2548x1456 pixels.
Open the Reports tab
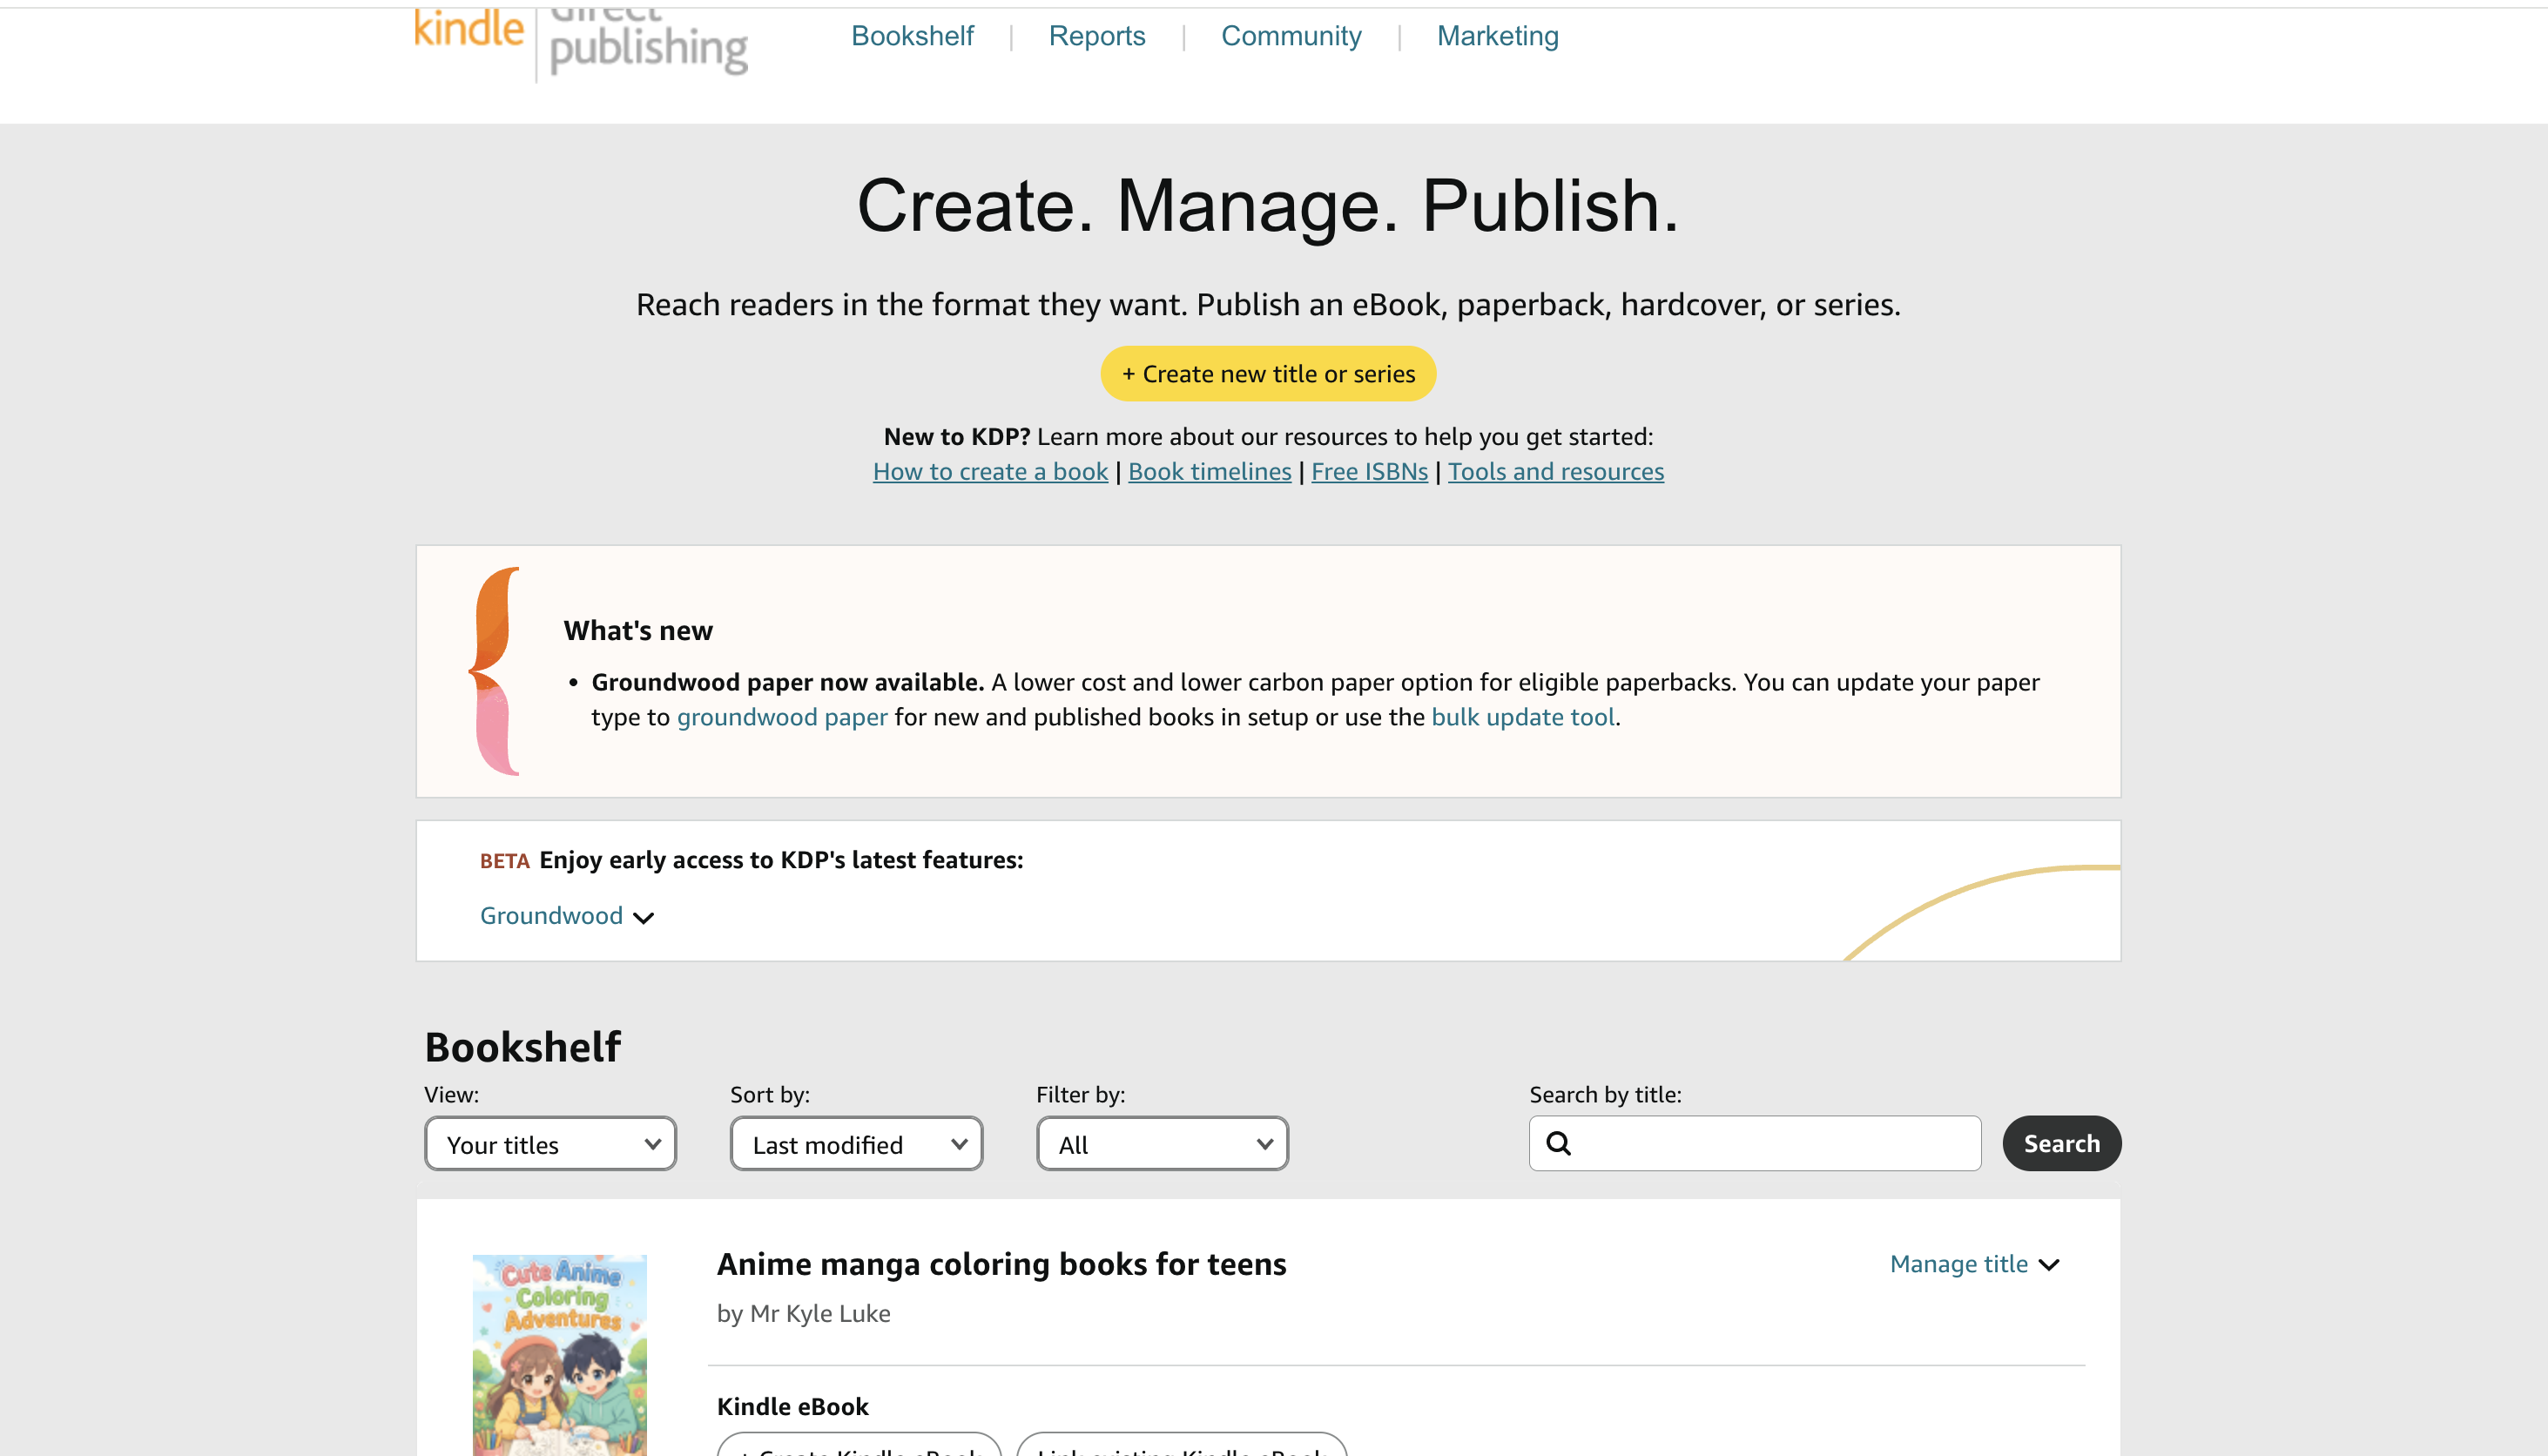[x=1097, y=36]
